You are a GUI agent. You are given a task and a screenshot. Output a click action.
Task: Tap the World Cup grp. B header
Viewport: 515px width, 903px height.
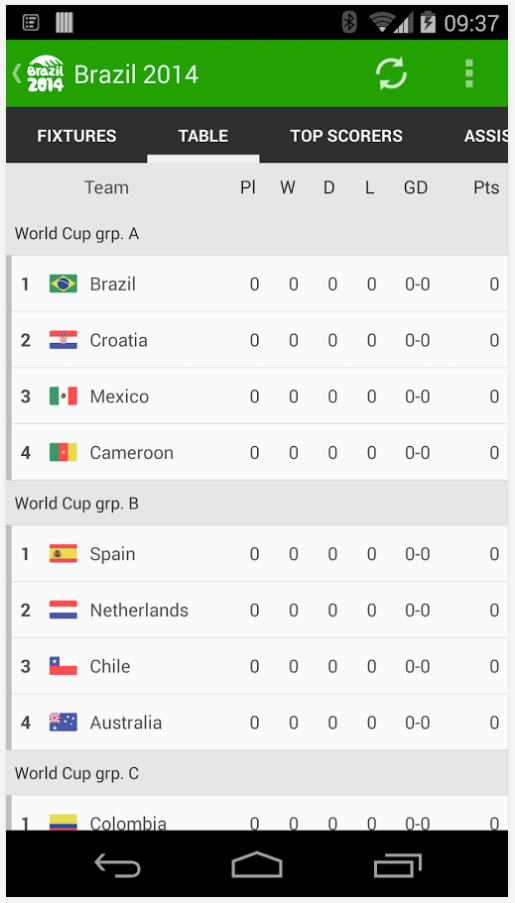tap(258, 503)
